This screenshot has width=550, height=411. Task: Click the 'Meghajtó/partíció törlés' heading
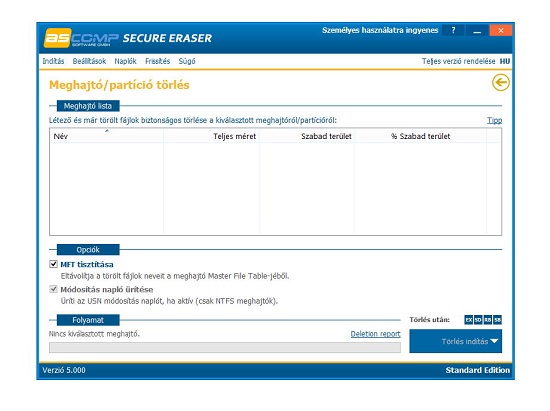click(119, 85)
